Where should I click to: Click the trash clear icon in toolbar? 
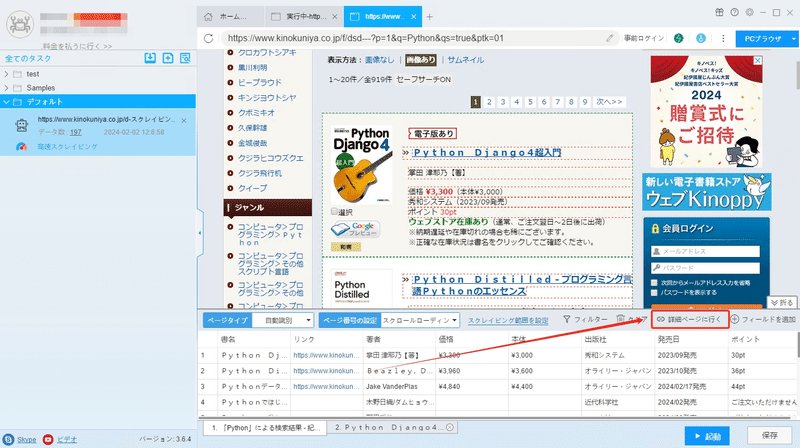(x=620, y=319)
